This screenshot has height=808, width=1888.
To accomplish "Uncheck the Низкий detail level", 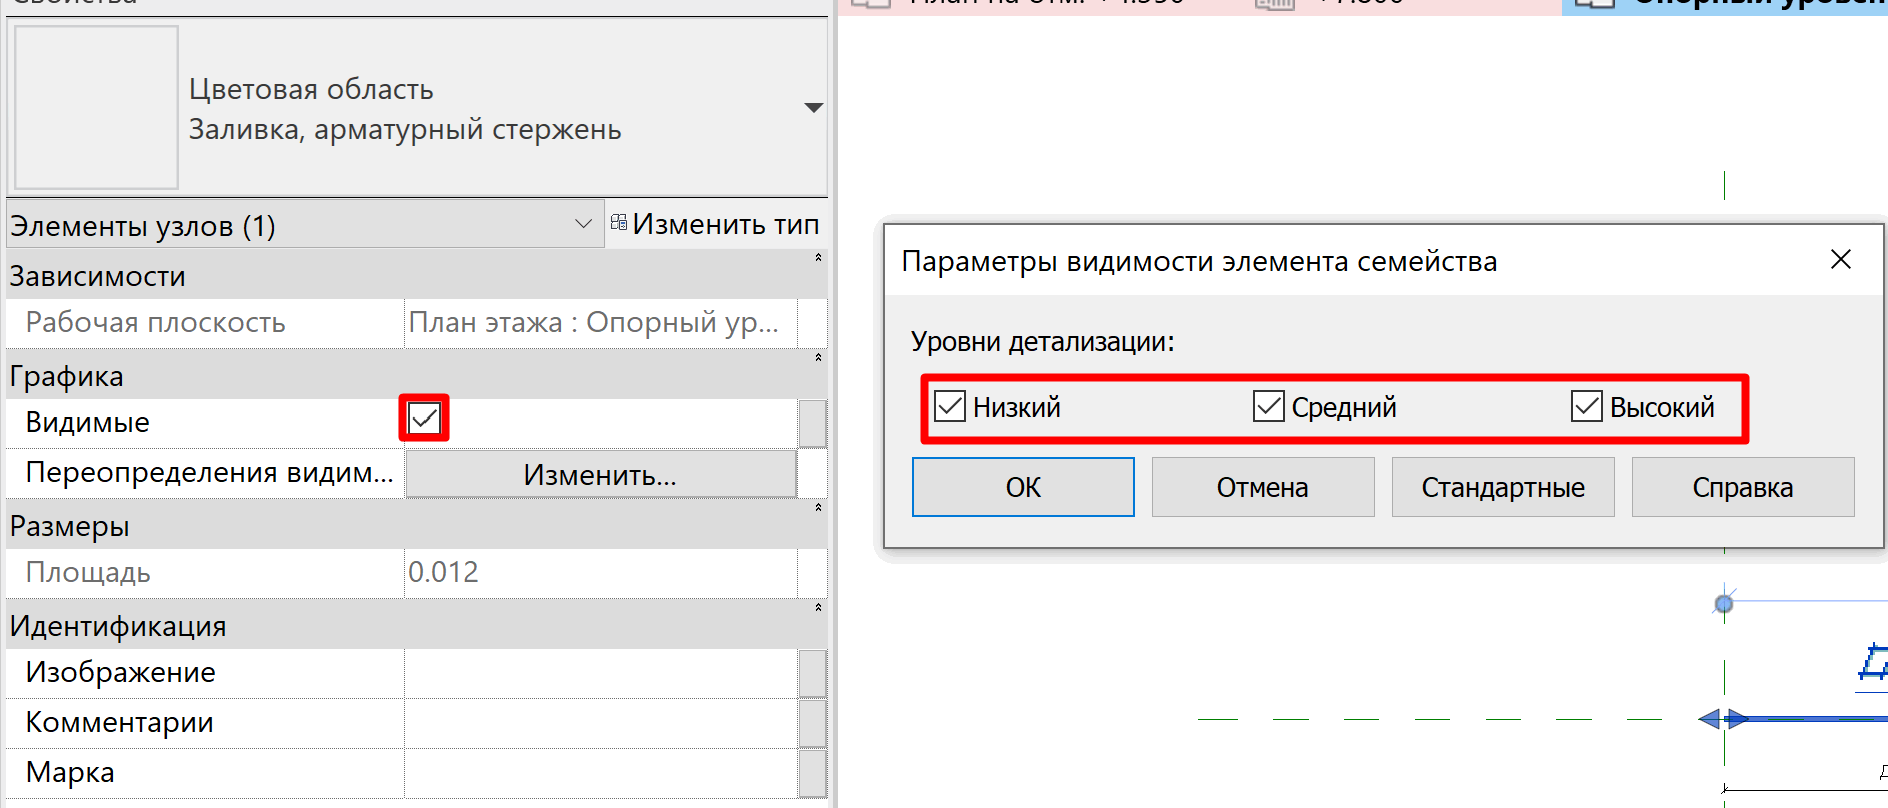I will click(949, 406).
